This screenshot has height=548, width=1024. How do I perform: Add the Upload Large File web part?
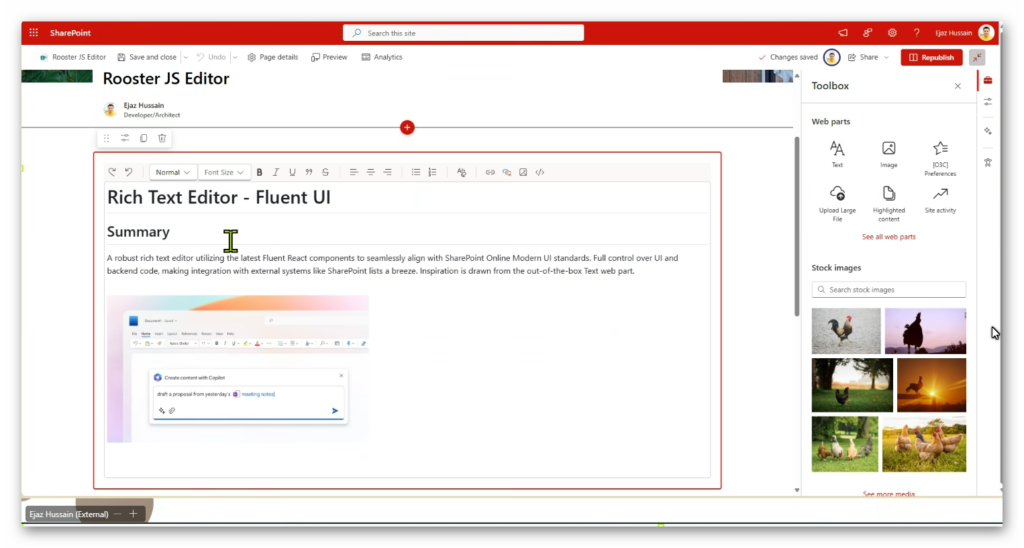click(x=837, y=204)
